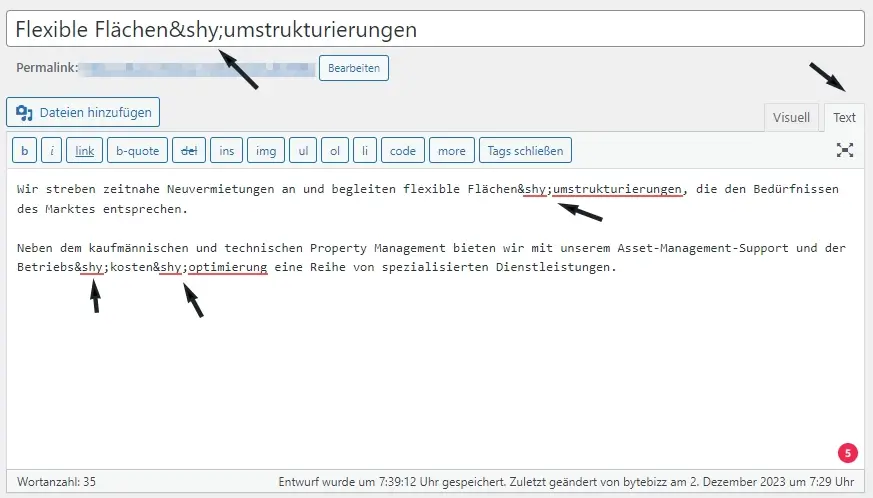873x498 pixels.
Task: Click the post title input field
Action: click(x=435, y=29)
